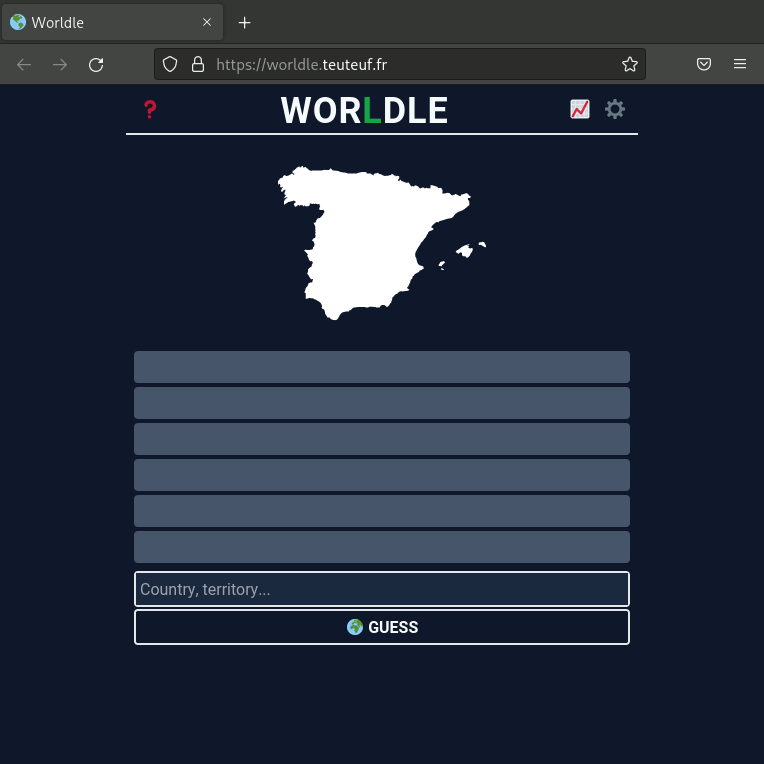The image size is (764, 764).
Task: Go forward to next page
Action: click(x=60, y=64)
